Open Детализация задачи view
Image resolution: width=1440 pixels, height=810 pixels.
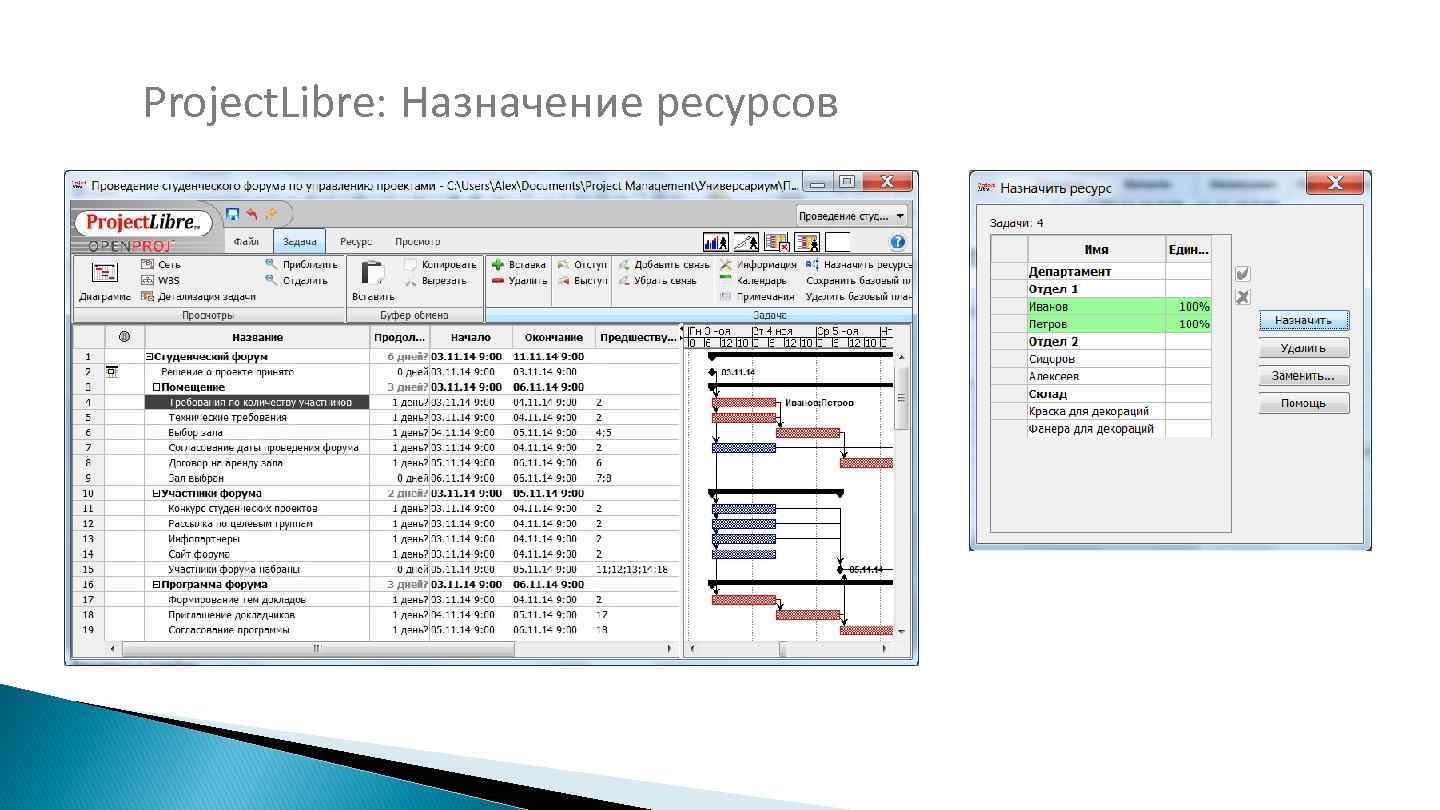click(x=199, y=296)
